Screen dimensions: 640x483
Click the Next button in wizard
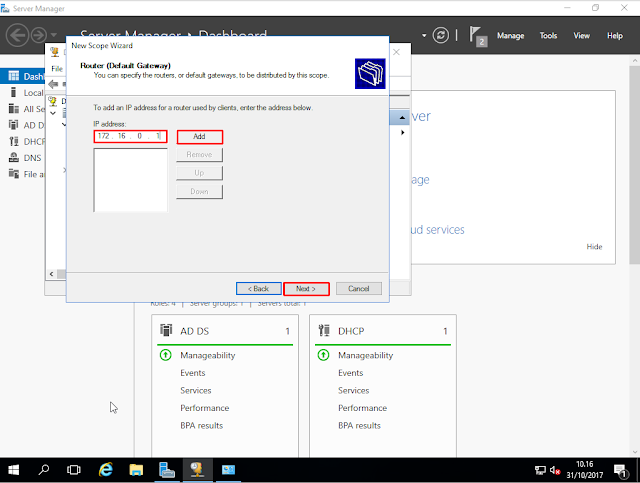(x=306, y=289)
